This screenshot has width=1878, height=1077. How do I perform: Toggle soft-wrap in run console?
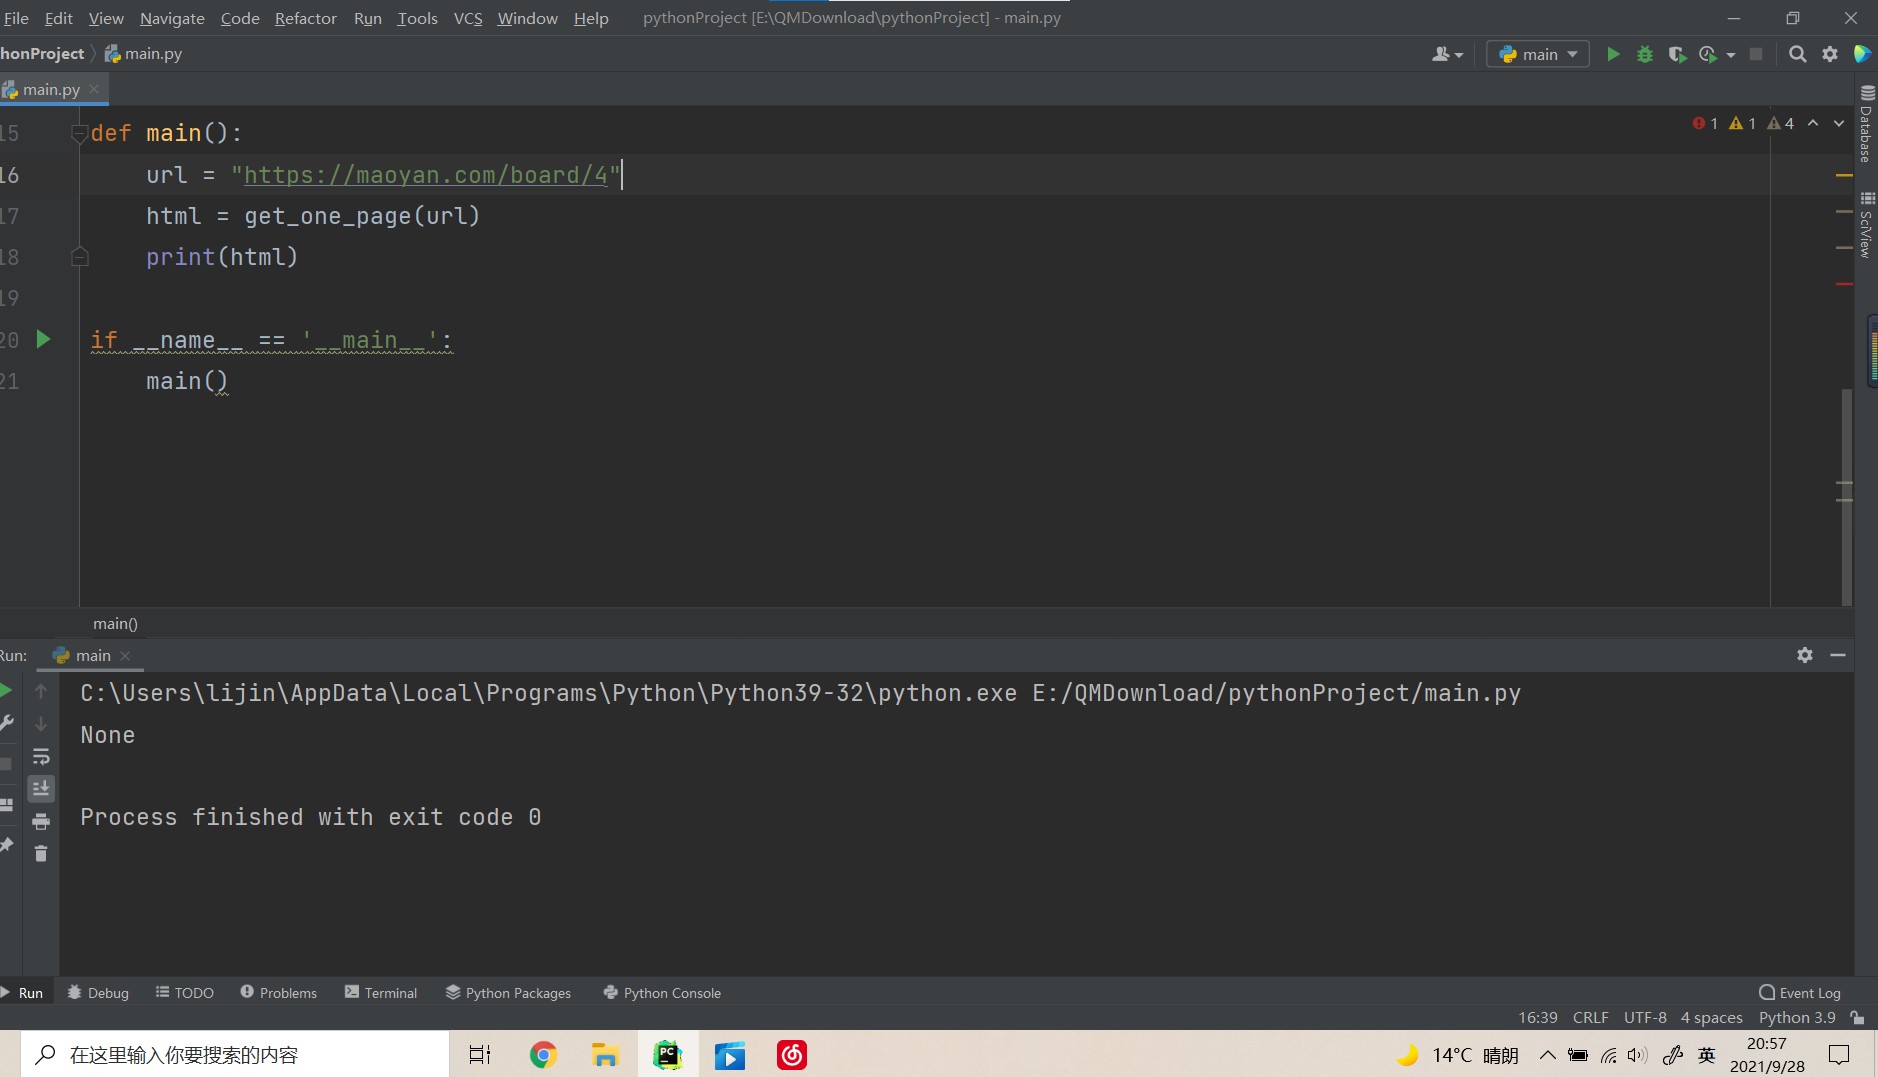[x=41, y=756]
